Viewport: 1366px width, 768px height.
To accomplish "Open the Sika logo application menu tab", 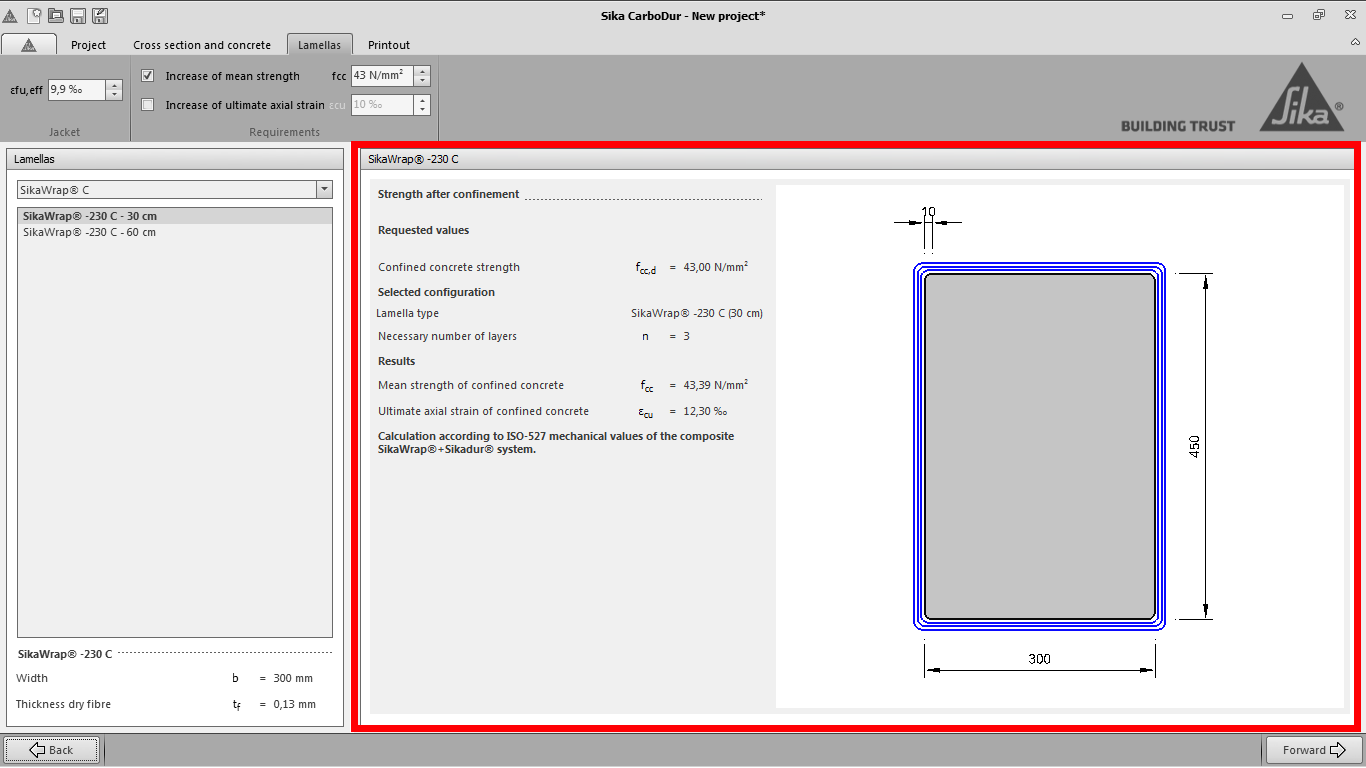I will 28,45.
